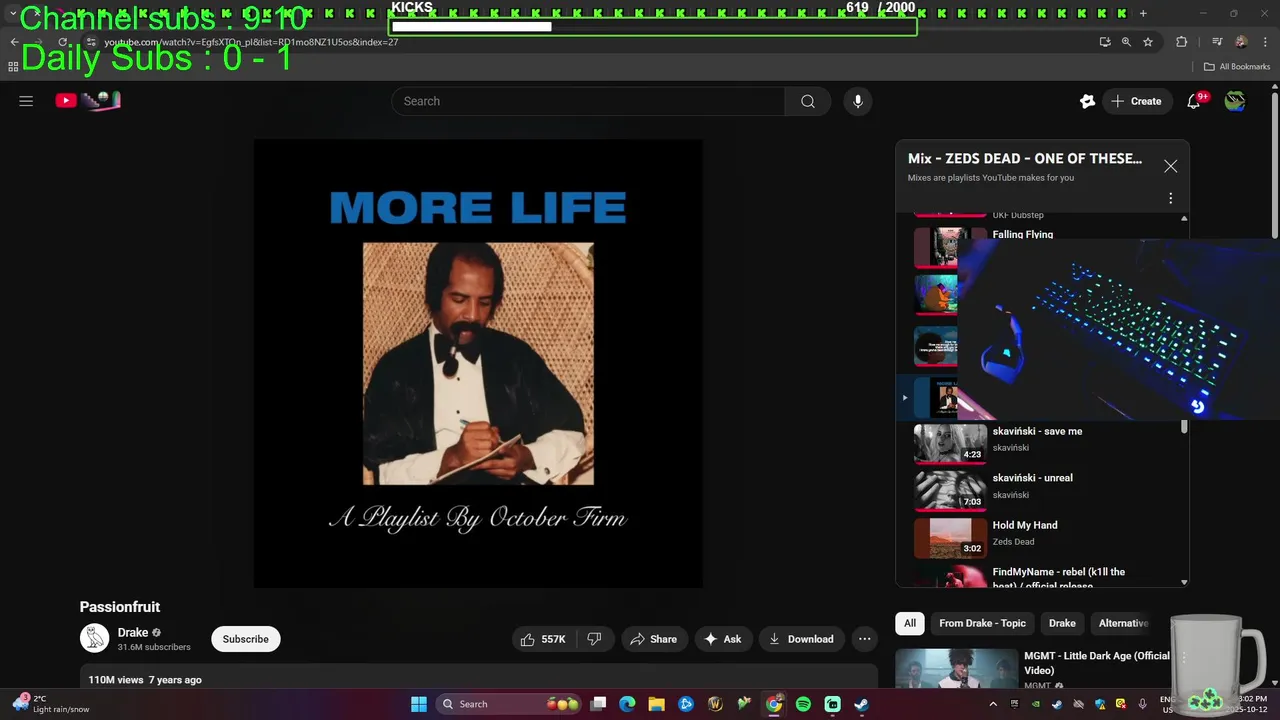
Task: Click the MGMT Little Dark Age thumbnail
Action: tap(956, 668)
